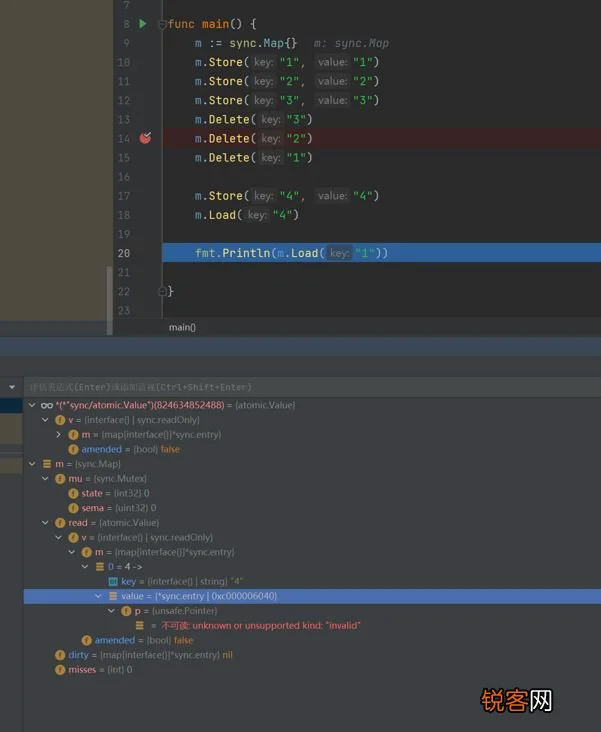Click field icon of p unsafe.Pointer
The image size is (601, 732).
coord(126,611)
